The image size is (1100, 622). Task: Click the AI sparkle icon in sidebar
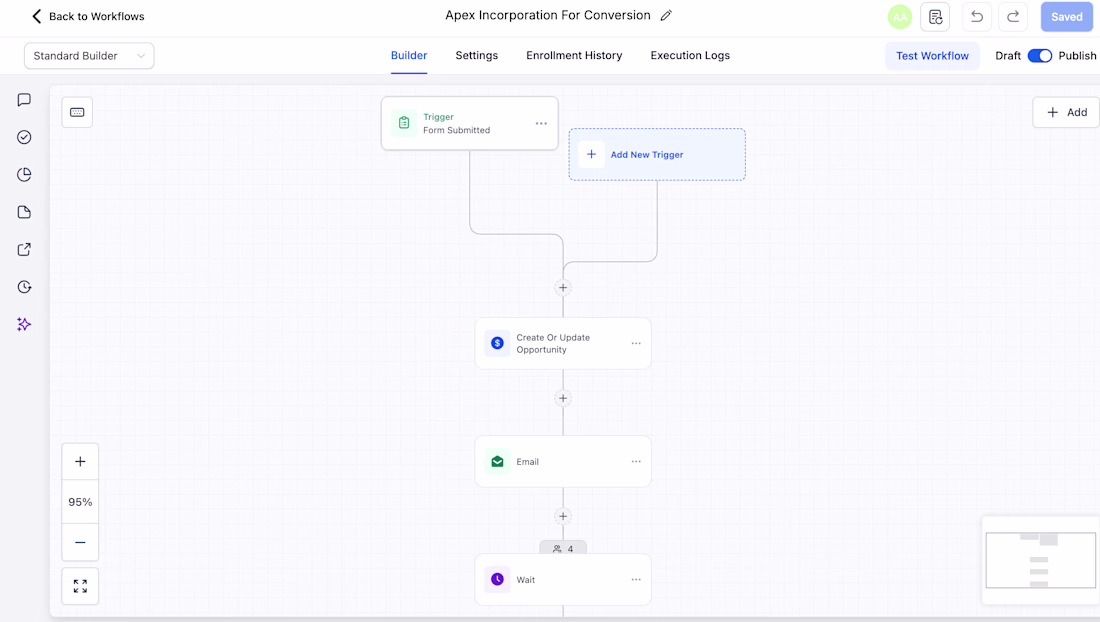[x=24, y=324]
